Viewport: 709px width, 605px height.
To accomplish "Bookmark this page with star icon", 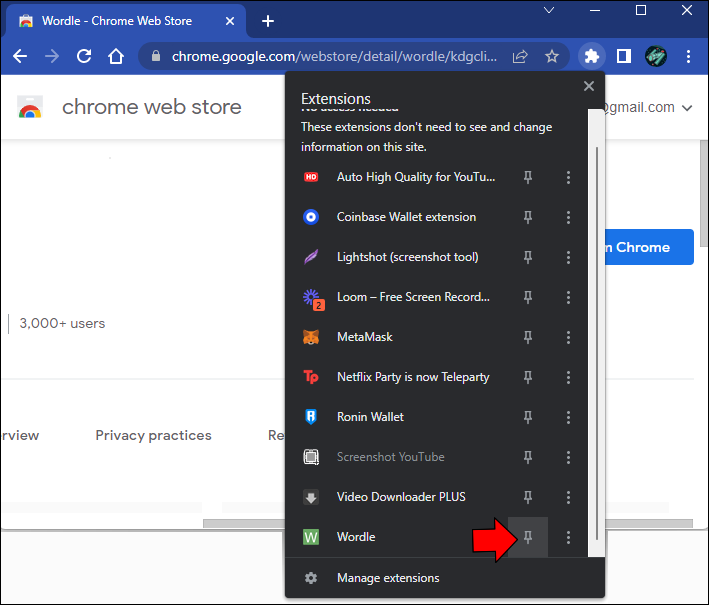I will tap(552, 56).
